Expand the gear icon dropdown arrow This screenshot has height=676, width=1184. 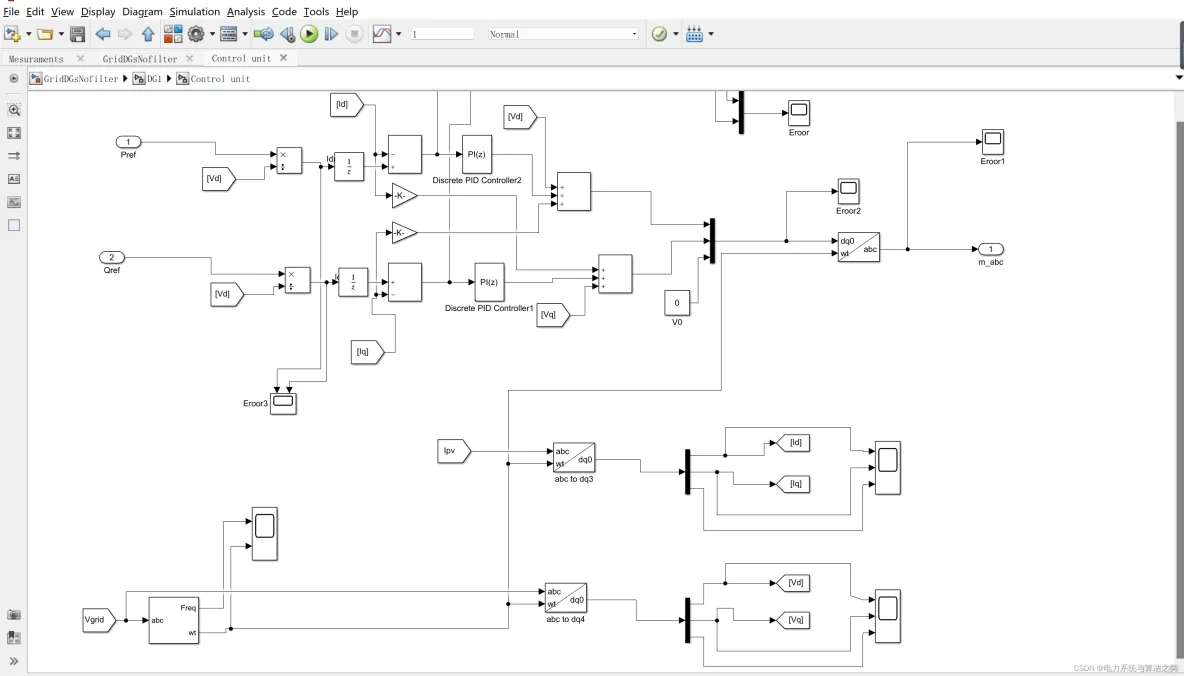pos(212,34)
